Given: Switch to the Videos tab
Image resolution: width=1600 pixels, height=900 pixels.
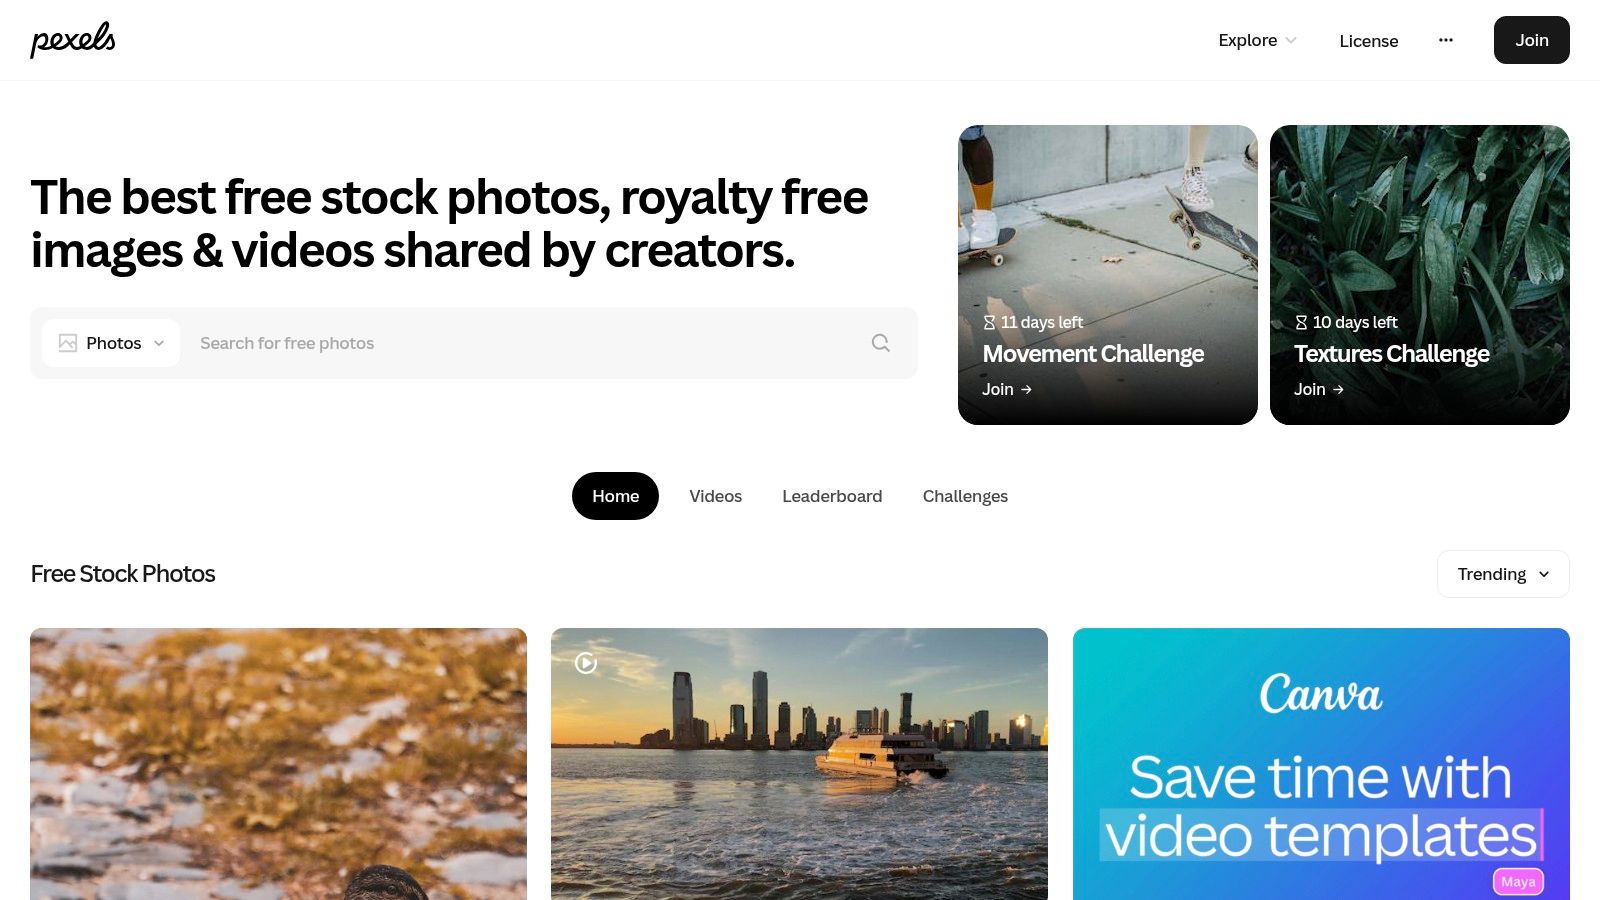Looking at the screenshot, I should (715, 496).
